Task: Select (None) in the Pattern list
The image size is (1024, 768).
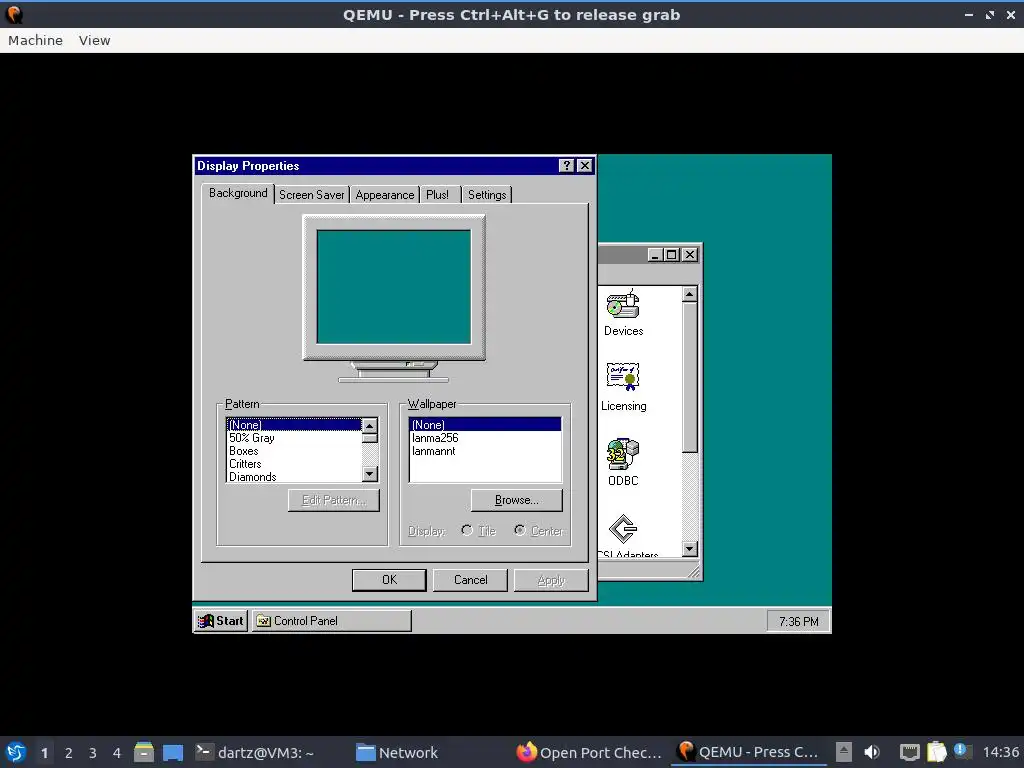Action: 294,424
